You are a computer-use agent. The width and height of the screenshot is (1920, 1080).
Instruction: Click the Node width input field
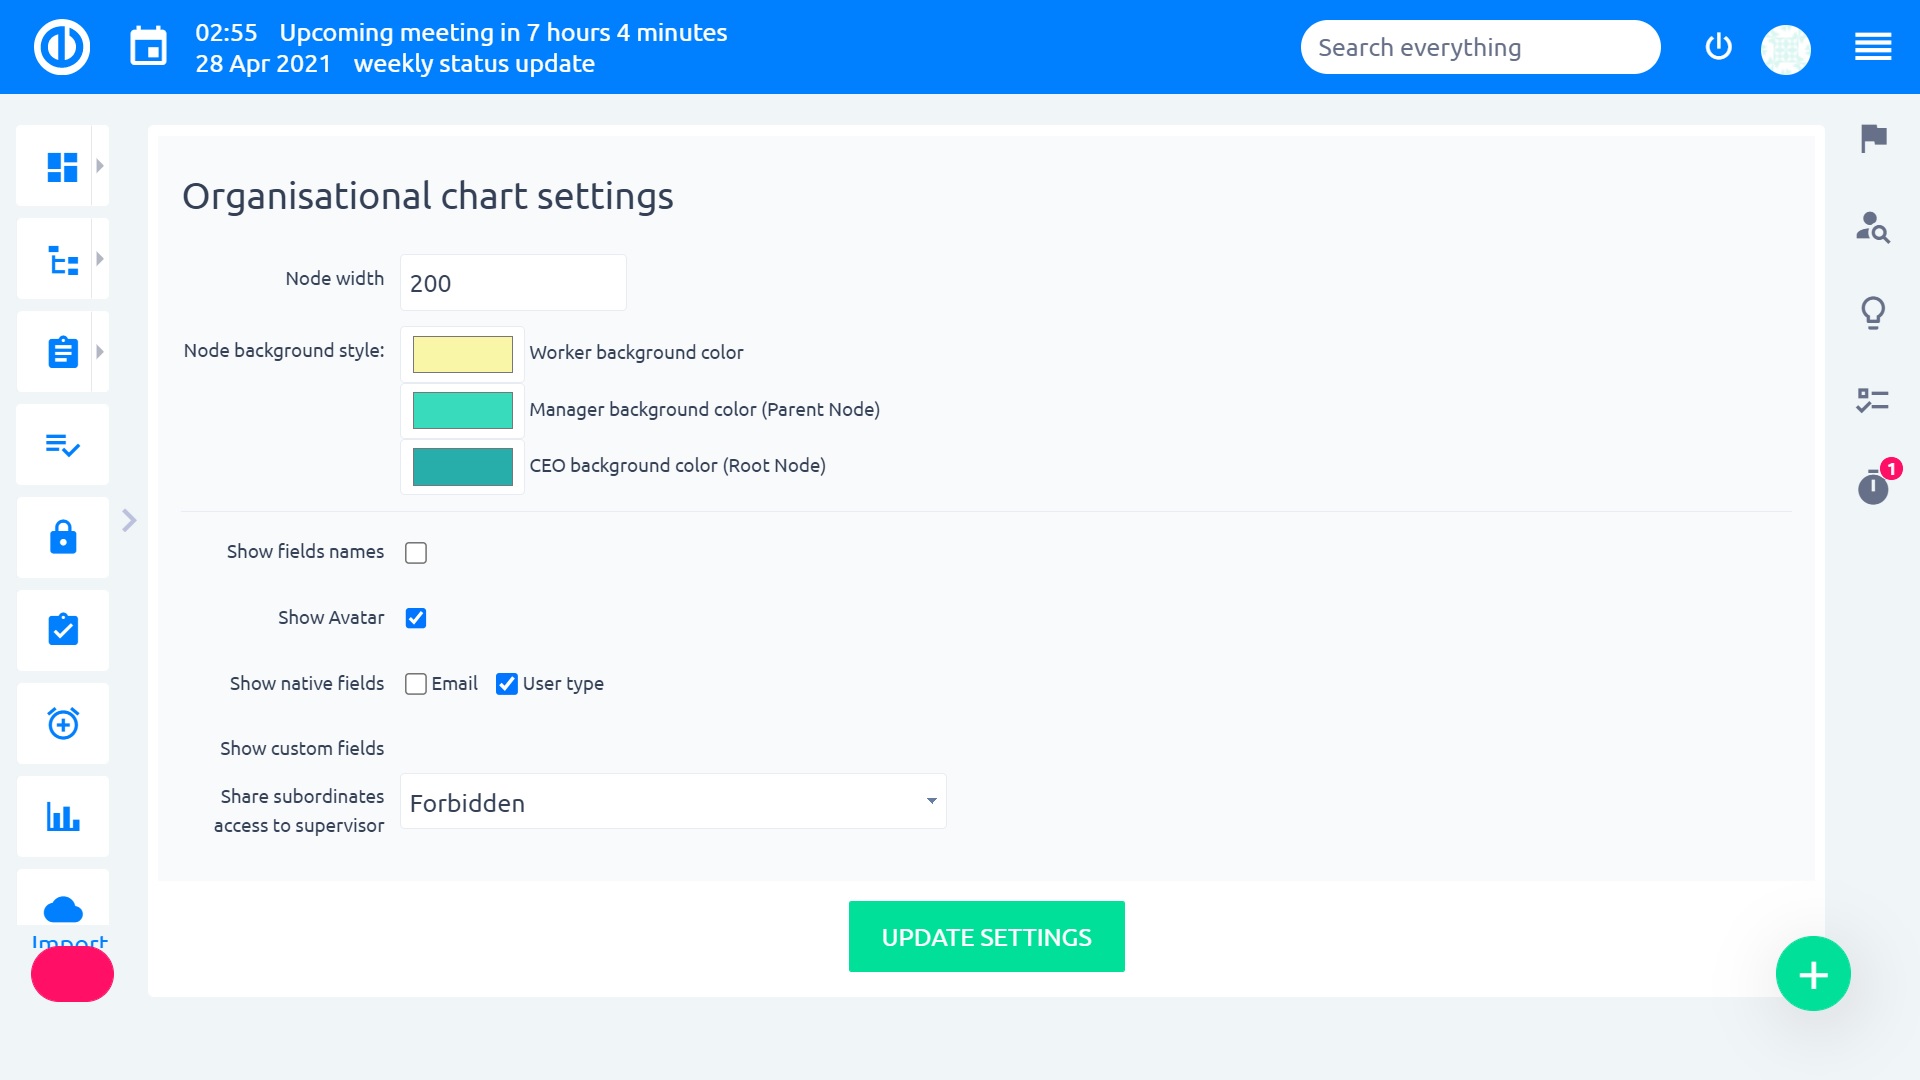513,283
